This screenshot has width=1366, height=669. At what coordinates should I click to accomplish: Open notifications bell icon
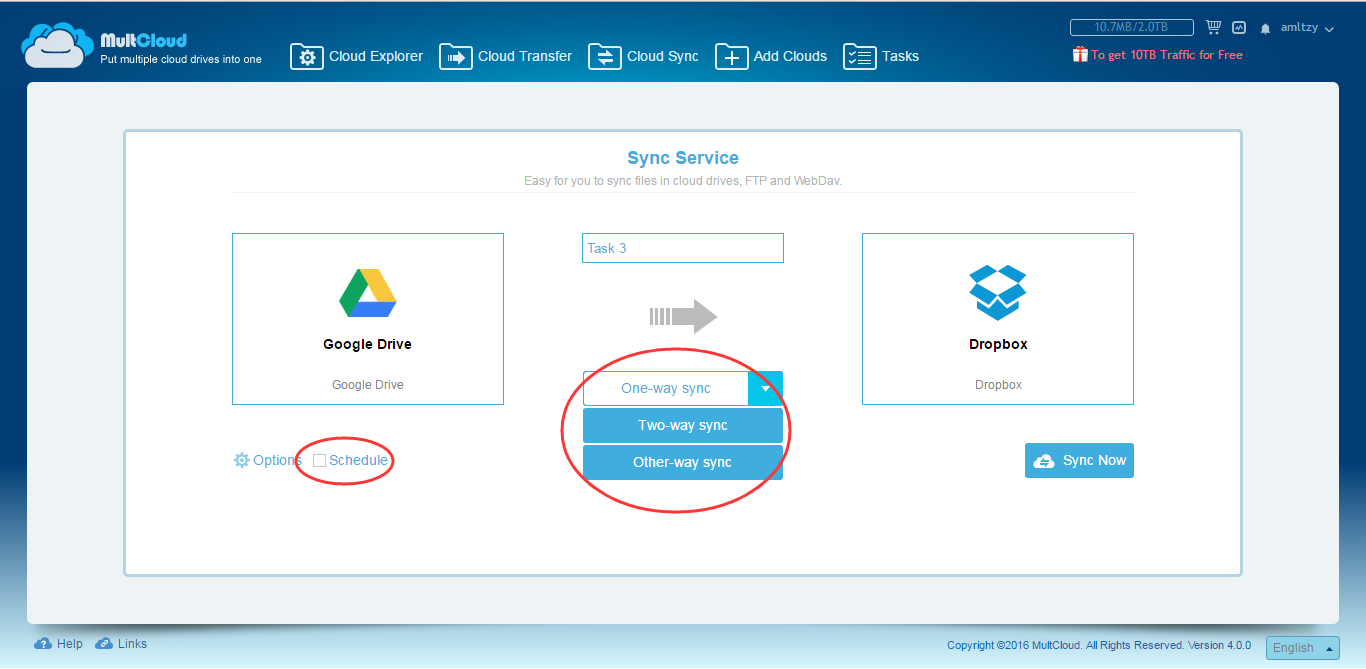(x=1265, y=29)
